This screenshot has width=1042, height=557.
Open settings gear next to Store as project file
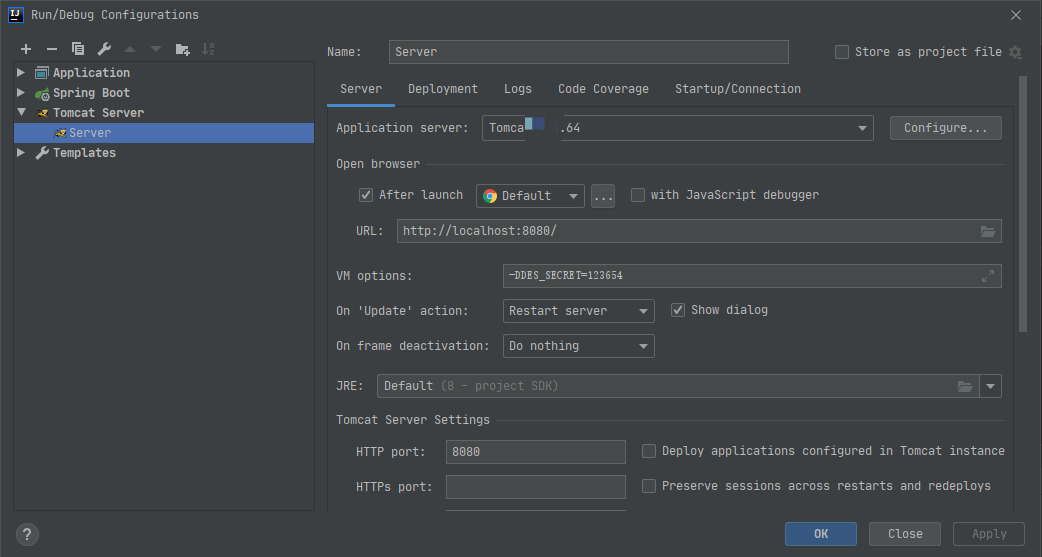point(1015,52)
